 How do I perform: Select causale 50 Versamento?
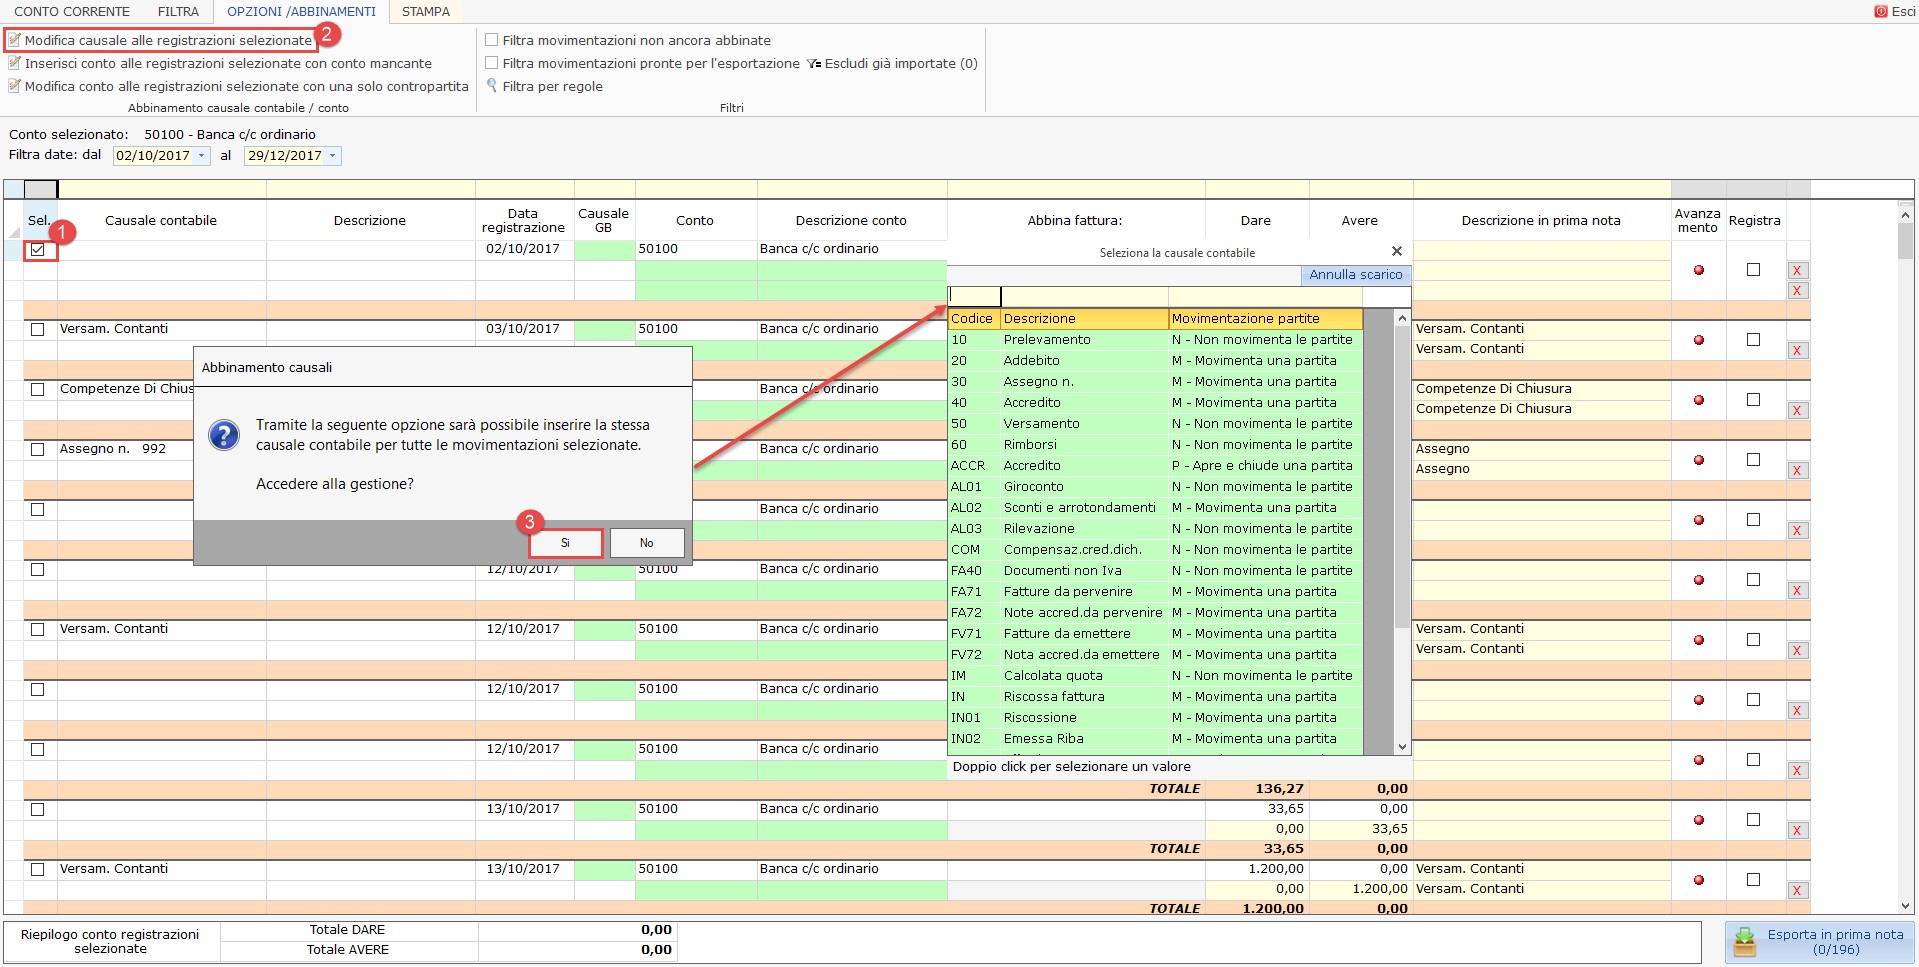click(x=1155, y=423)
